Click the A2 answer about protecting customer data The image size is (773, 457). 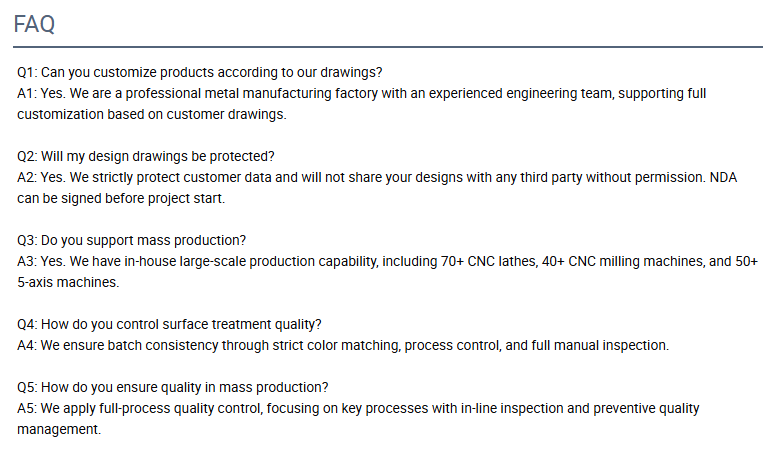pyautogui.click(x=377, y=188)
